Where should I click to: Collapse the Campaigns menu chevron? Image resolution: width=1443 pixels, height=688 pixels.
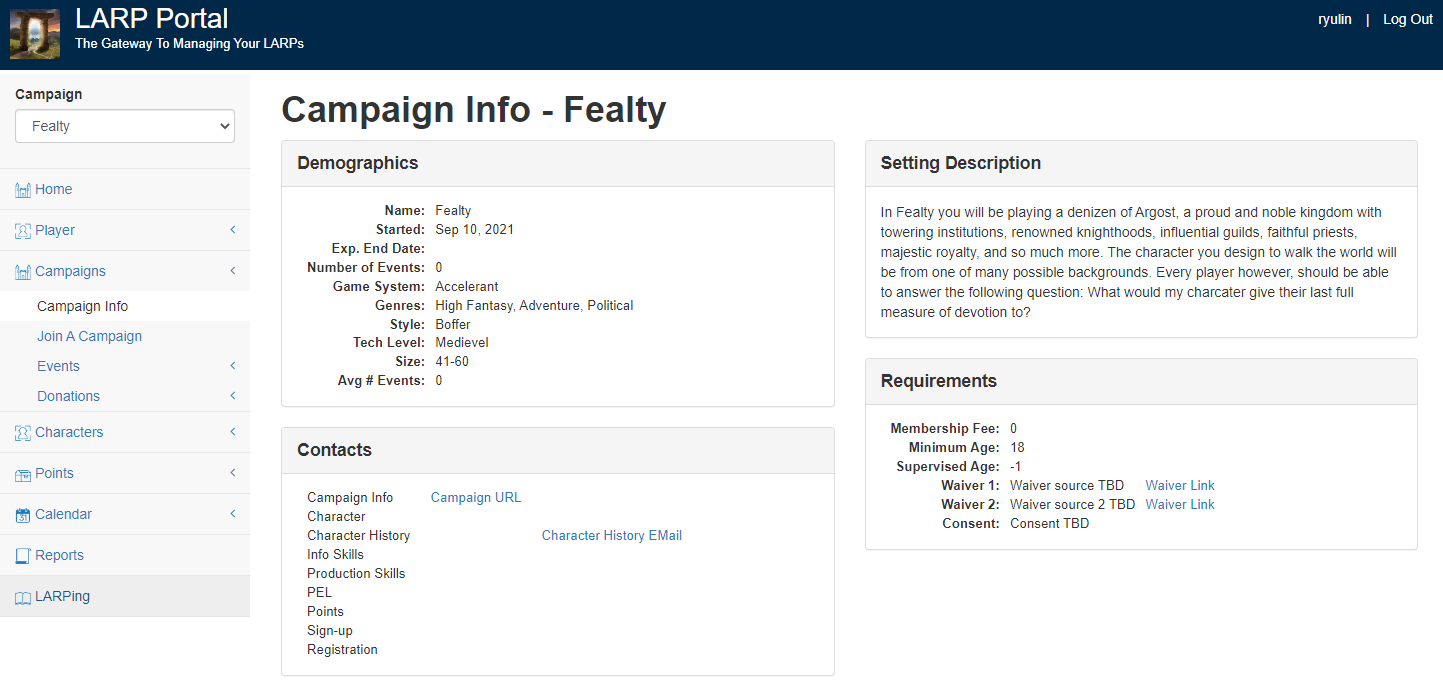[x=233, y=271]
